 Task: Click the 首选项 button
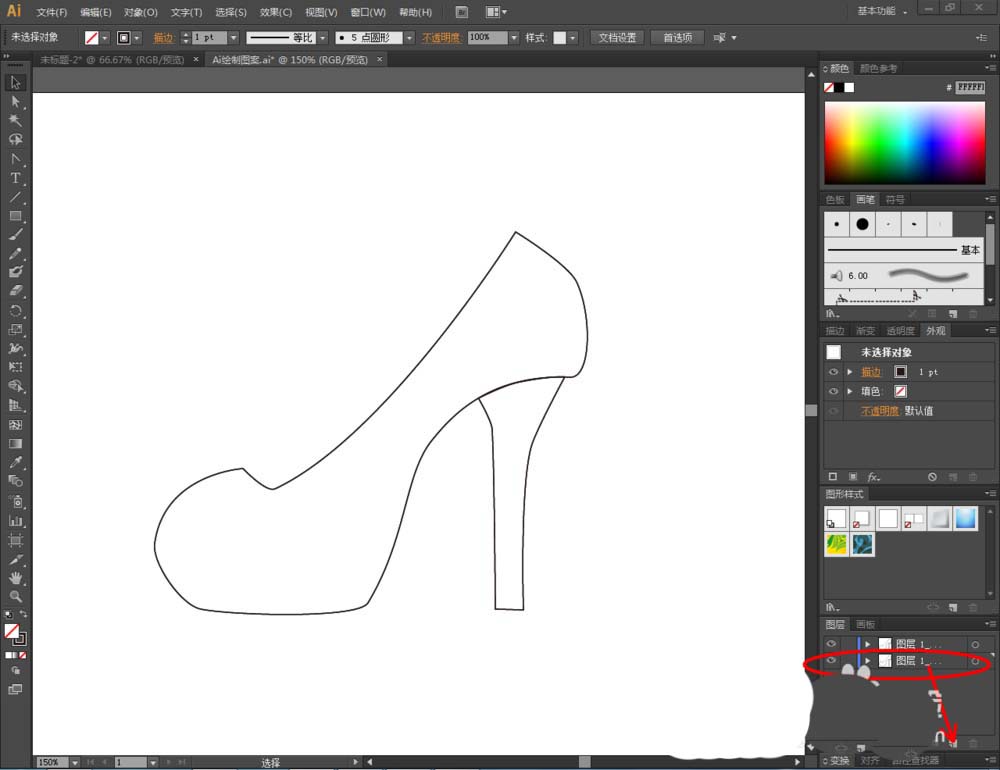677,38
